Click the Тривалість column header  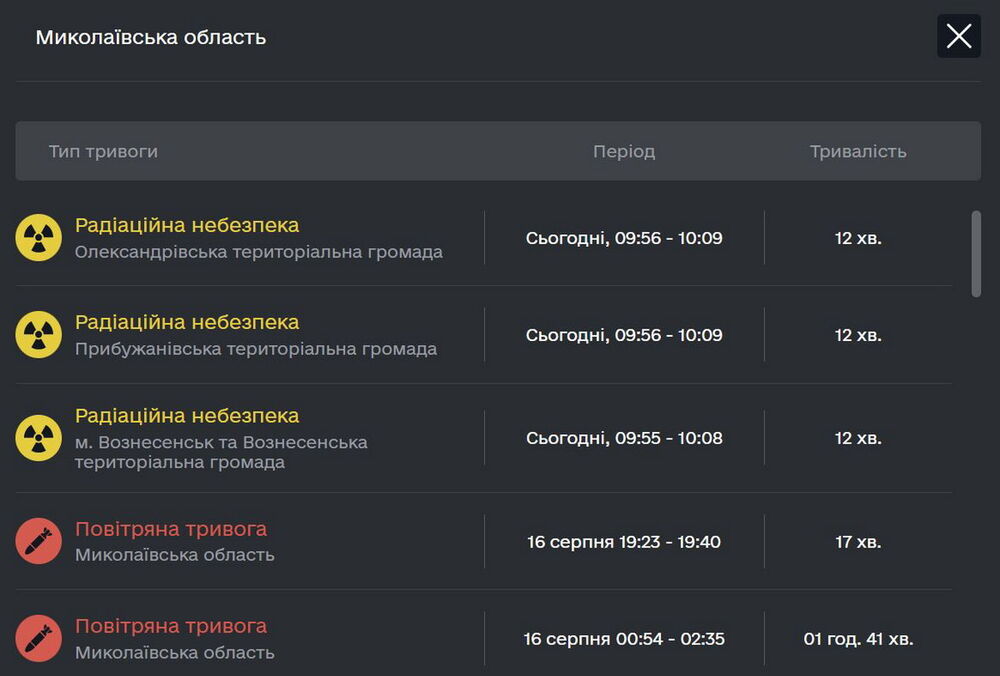tap(857, 151)
